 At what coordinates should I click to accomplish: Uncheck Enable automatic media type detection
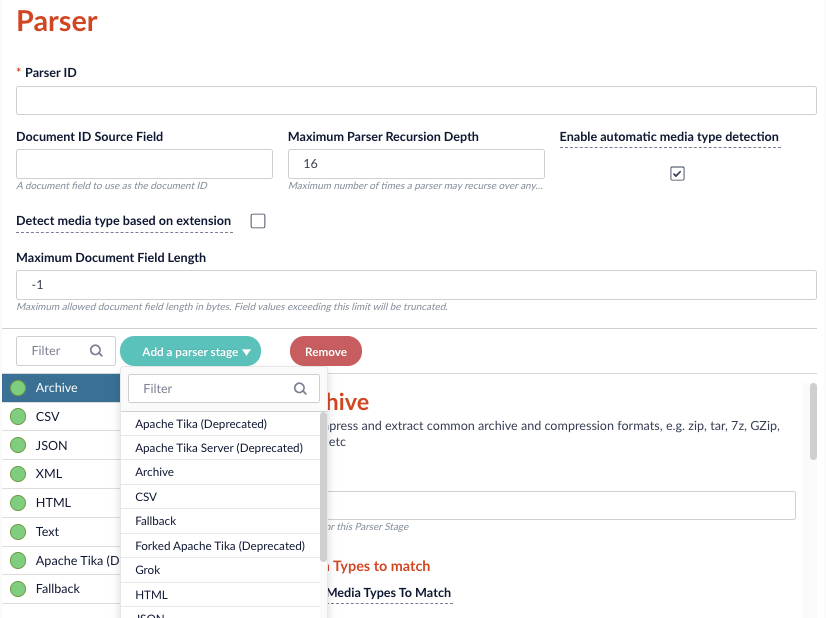click(x=677, y=173)
